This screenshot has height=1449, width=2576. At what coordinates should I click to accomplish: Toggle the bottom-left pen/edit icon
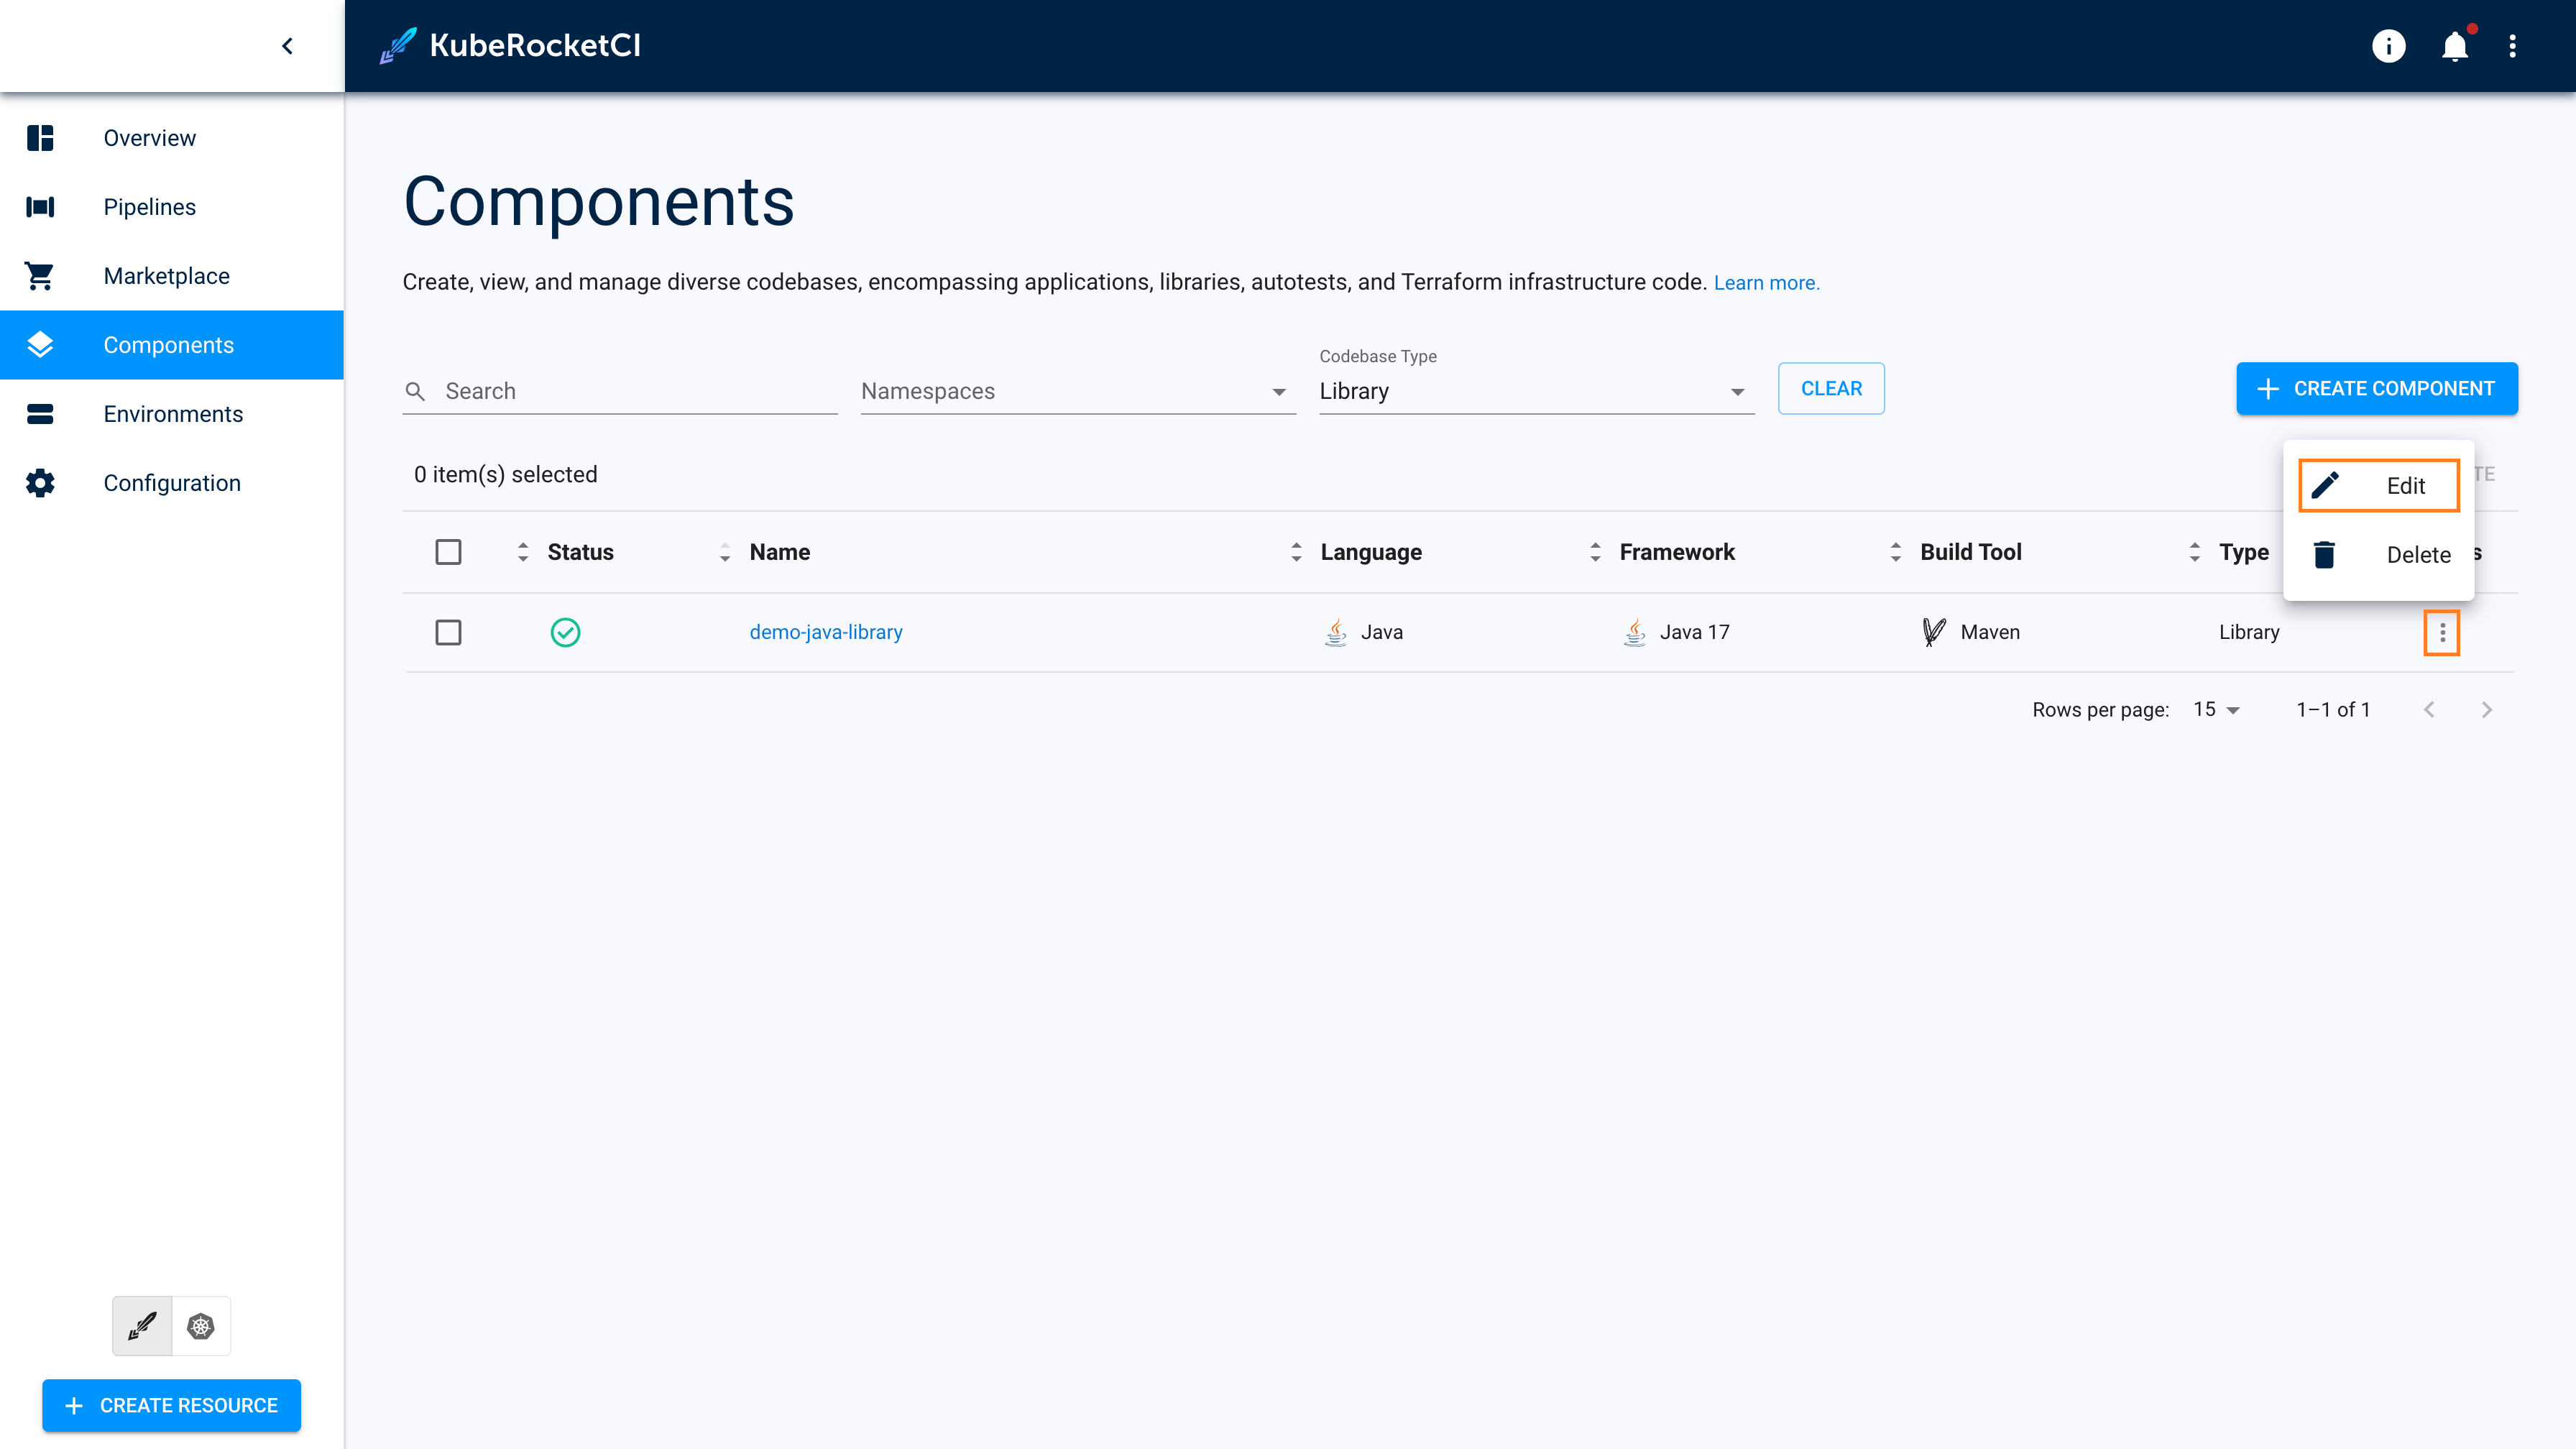(142, 1325)
